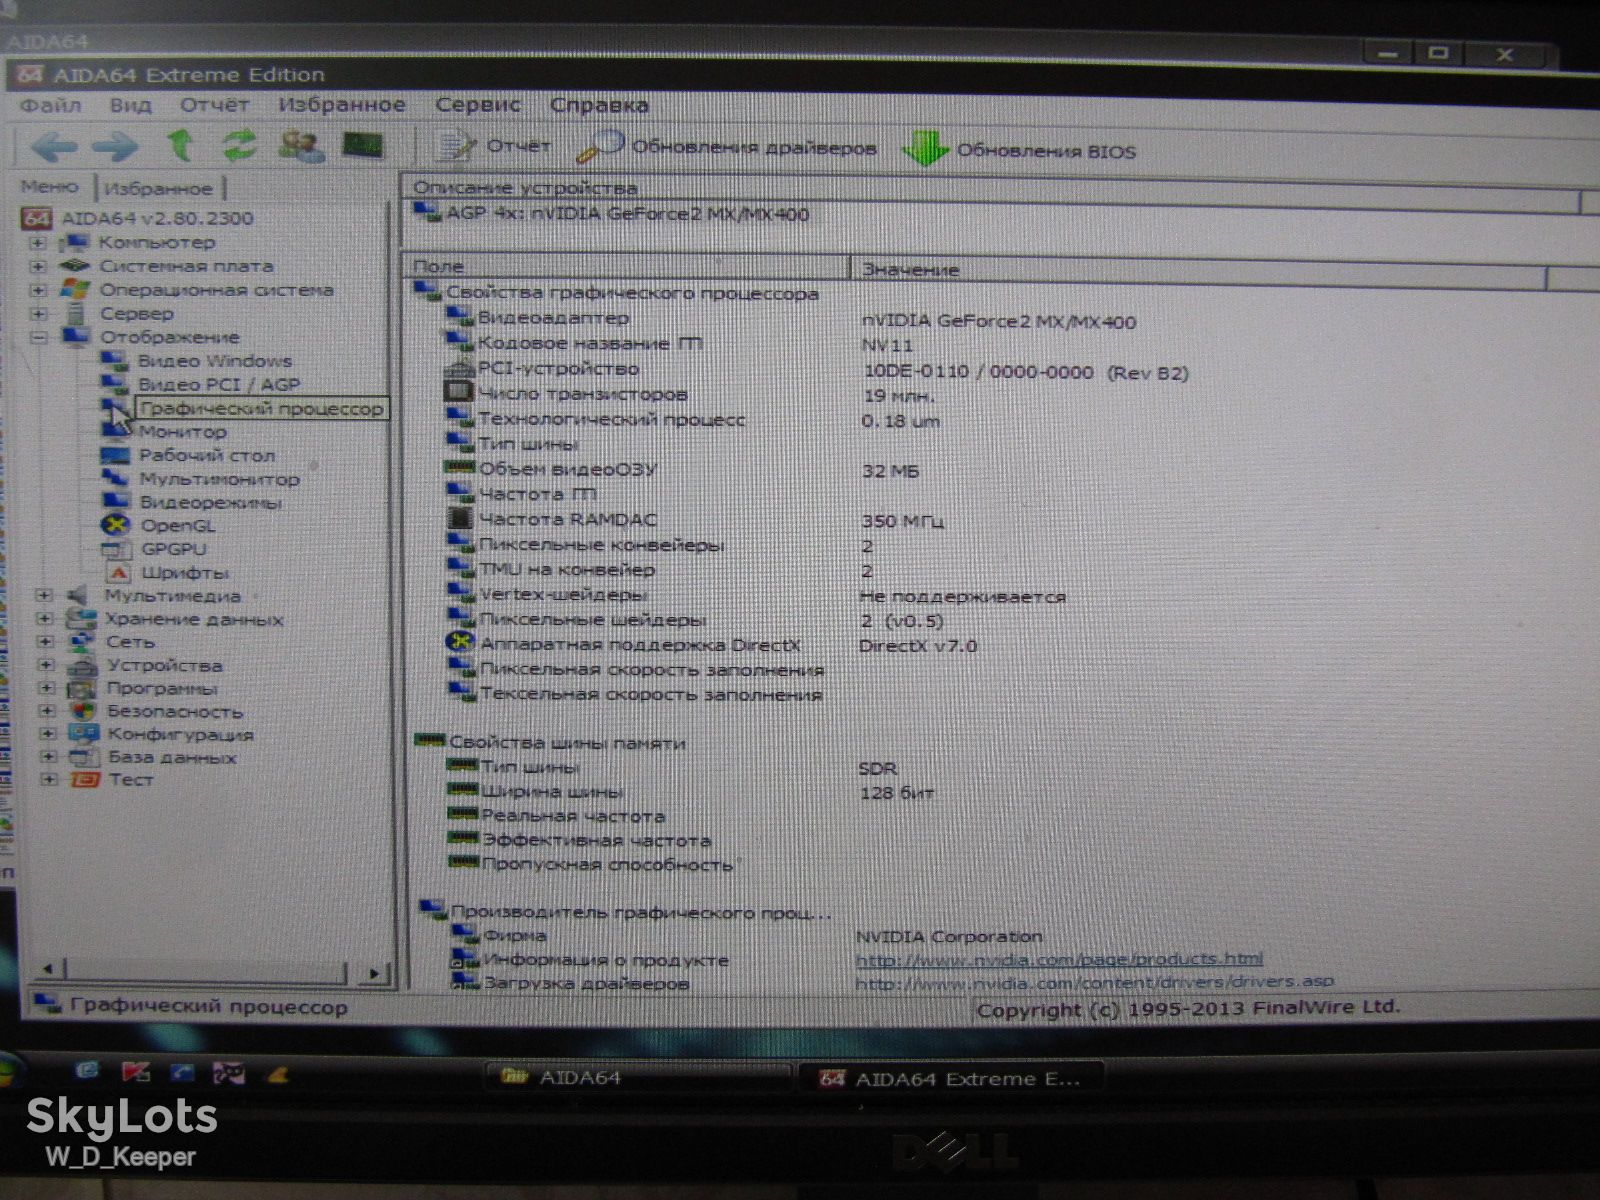The image size is (1600, 1200).
Task: Select the GPGPU tree item
Action: point(174,549)
